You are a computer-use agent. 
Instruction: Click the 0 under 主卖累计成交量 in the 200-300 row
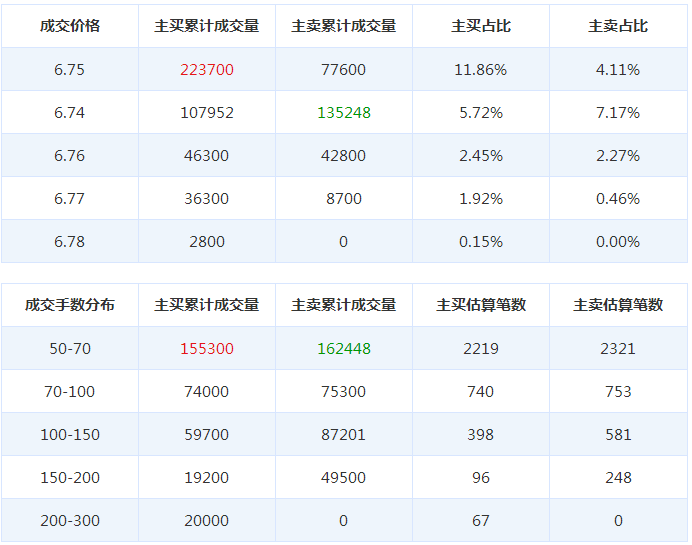(x=343, y=521)
